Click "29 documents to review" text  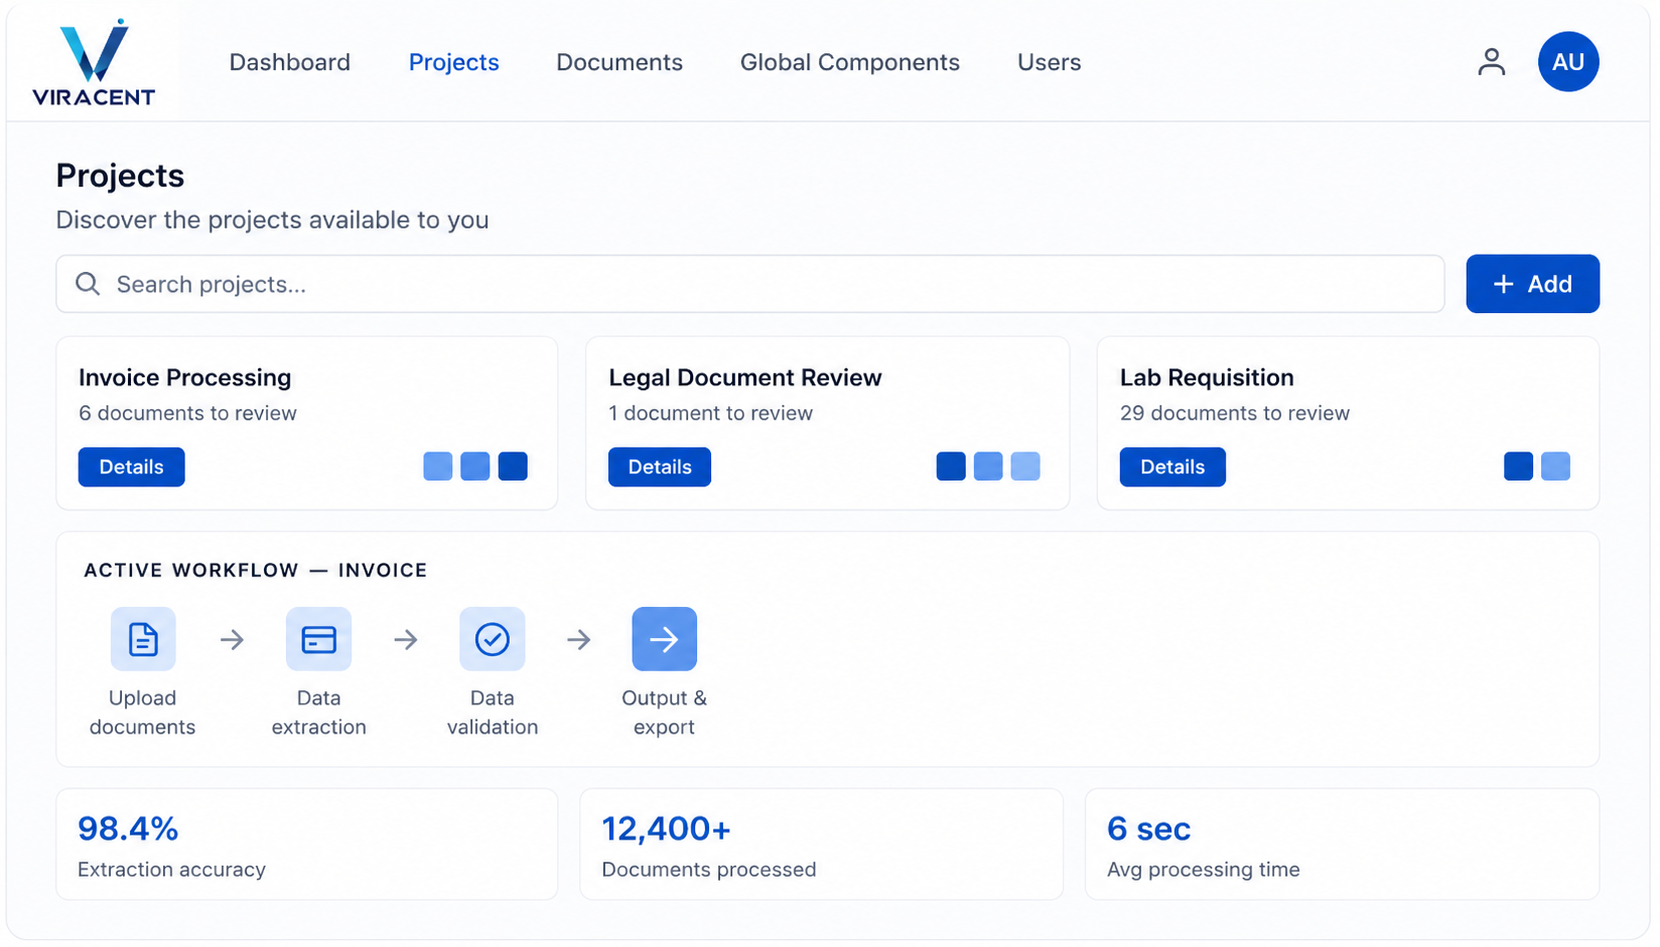1235,413
